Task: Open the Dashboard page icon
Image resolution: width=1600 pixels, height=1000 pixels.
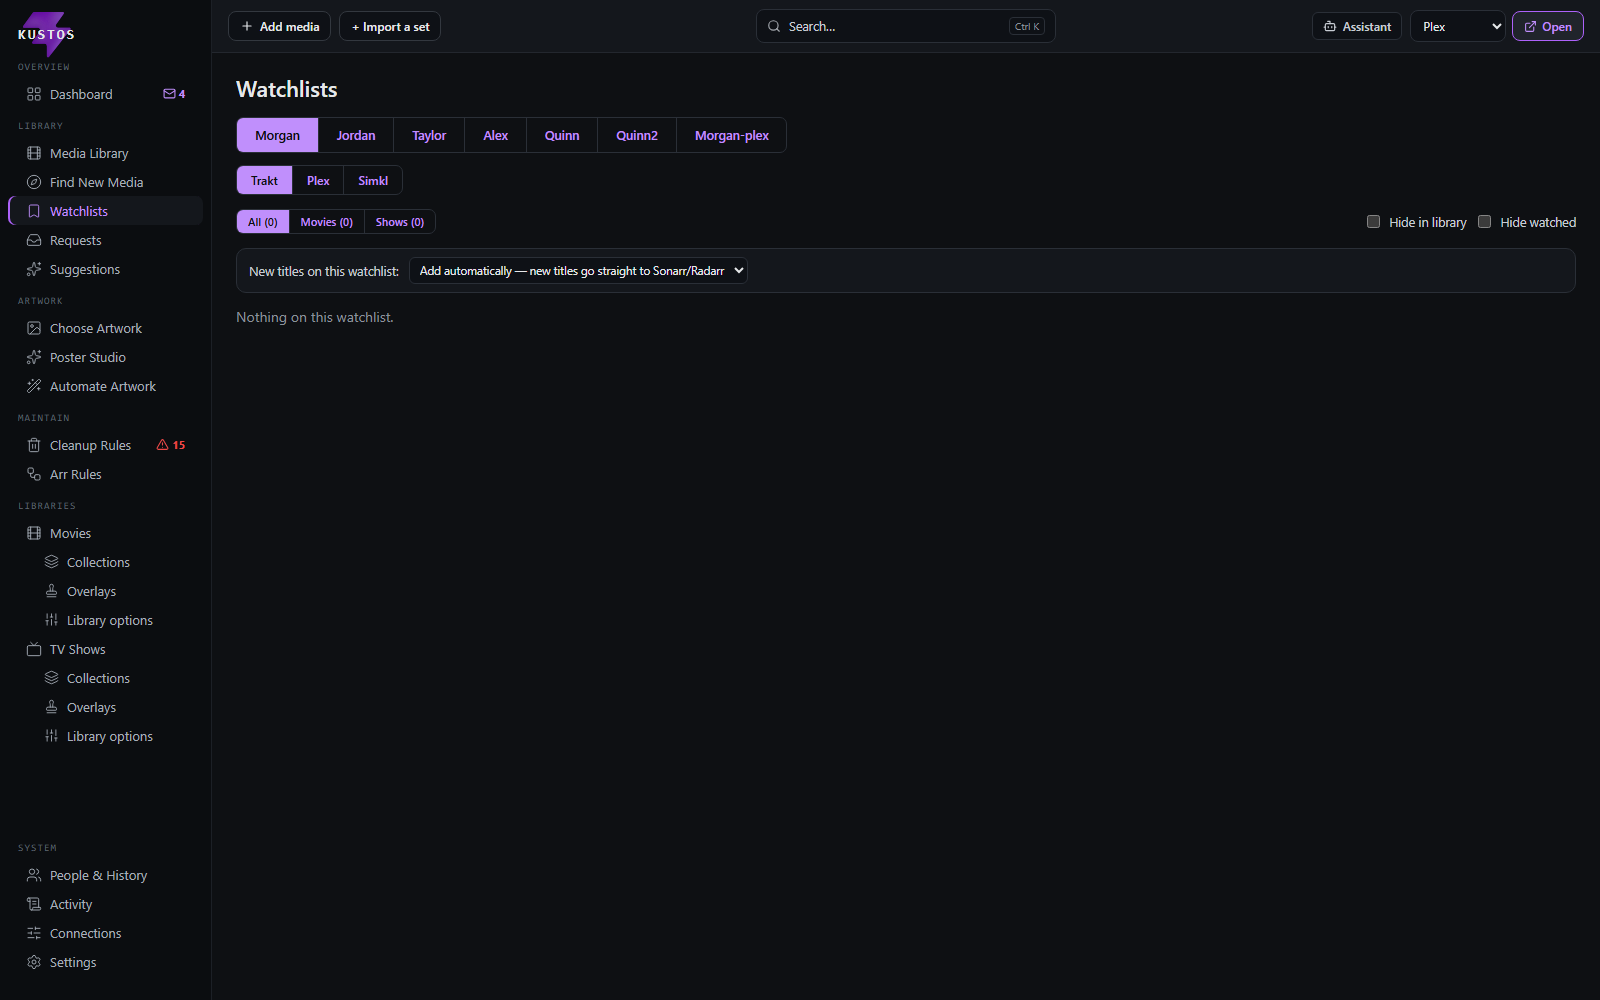Action: click(34, 94)
